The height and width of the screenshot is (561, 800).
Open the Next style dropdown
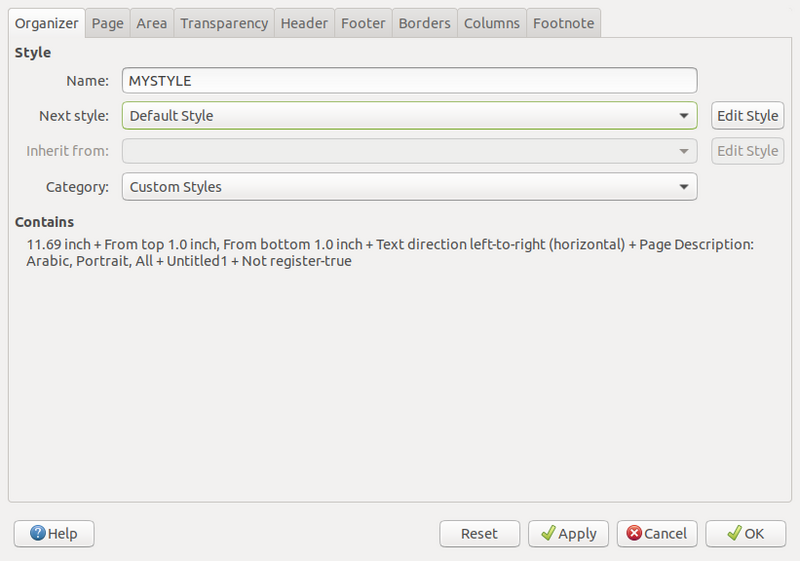click(410, 116)
